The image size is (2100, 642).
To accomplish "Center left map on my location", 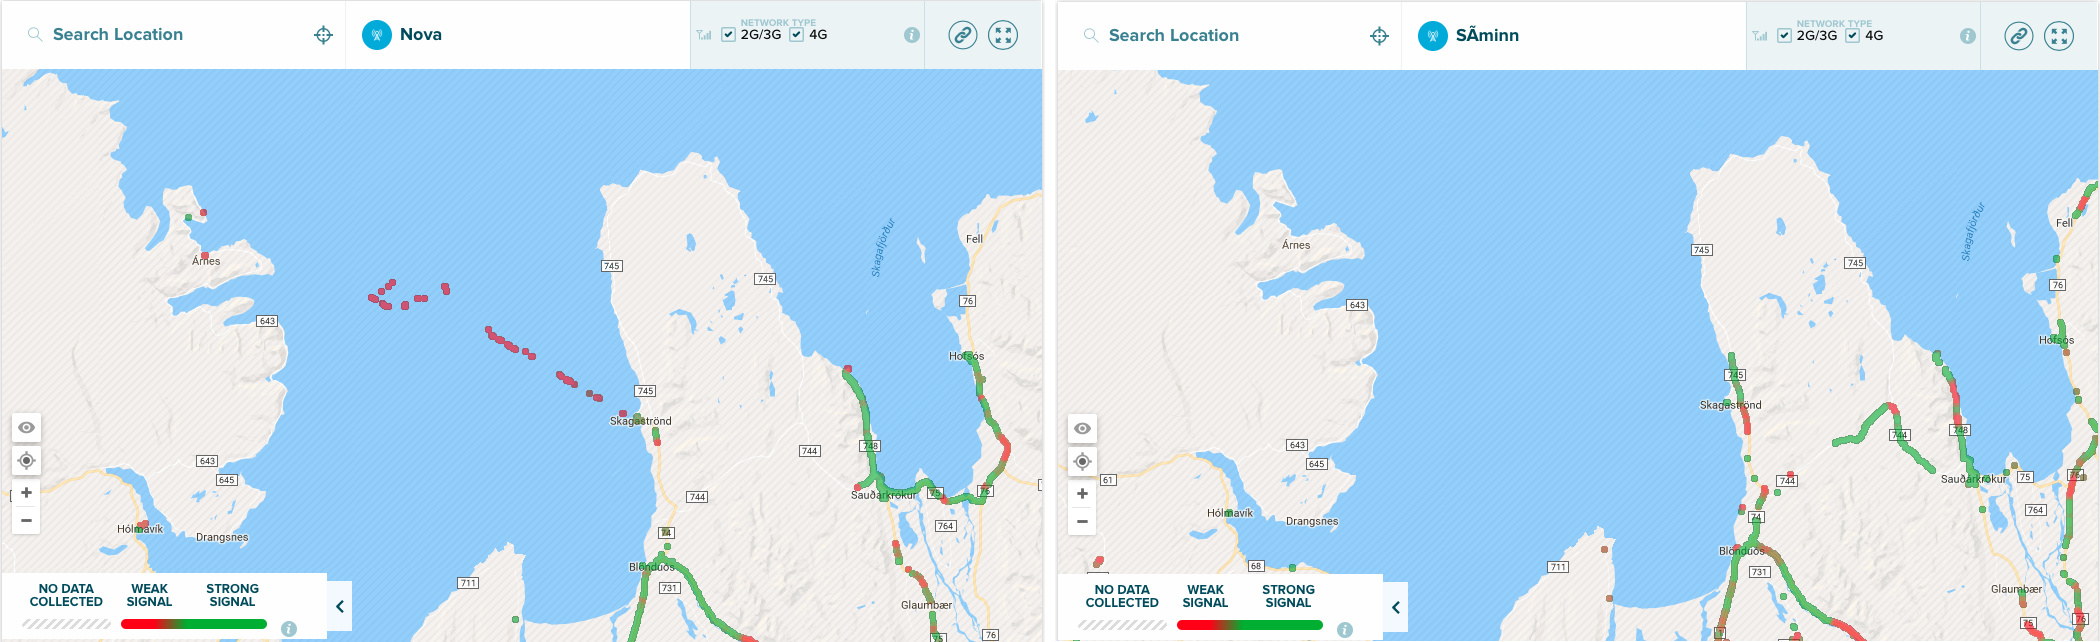I will (27, 461).
